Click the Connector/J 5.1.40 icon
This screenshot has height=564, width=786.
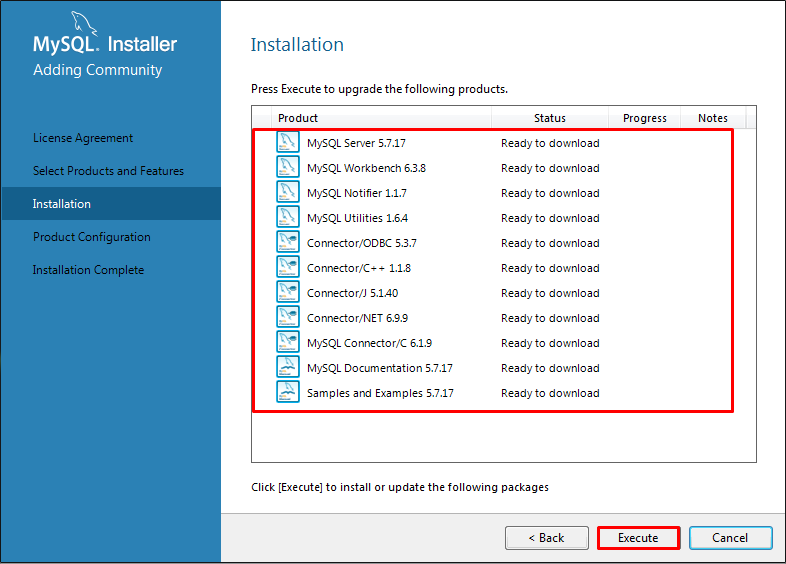pyautogui.click(x=288, y=292)
